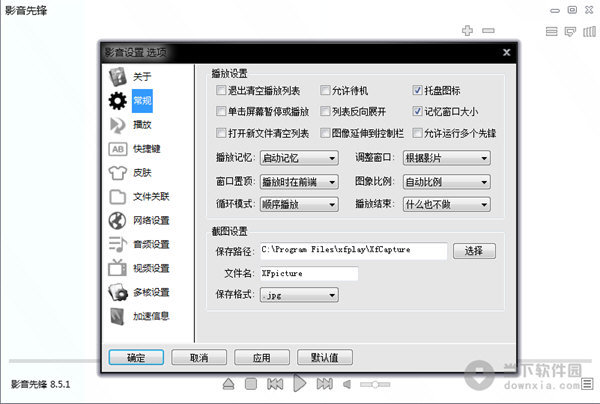Screen dimensions: 600x404
Task: Click the plus icon in main window
Action: pyautogui.click(x=467, y=30)
